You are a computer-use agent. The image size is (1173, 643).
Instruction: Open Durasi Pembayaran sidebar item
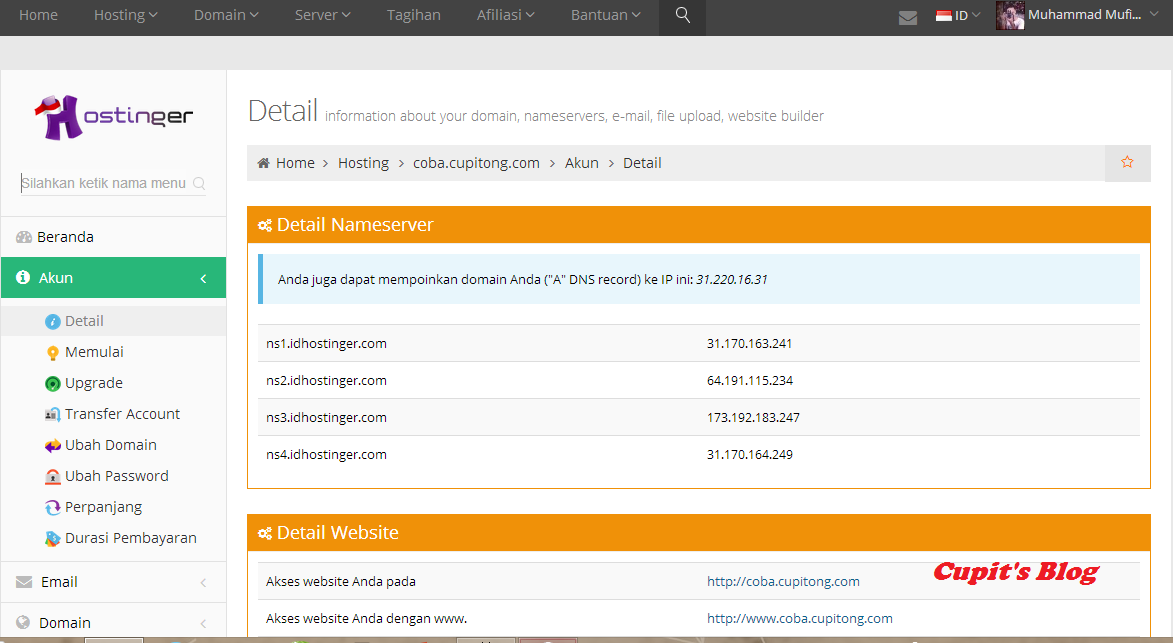click(131, 538)
